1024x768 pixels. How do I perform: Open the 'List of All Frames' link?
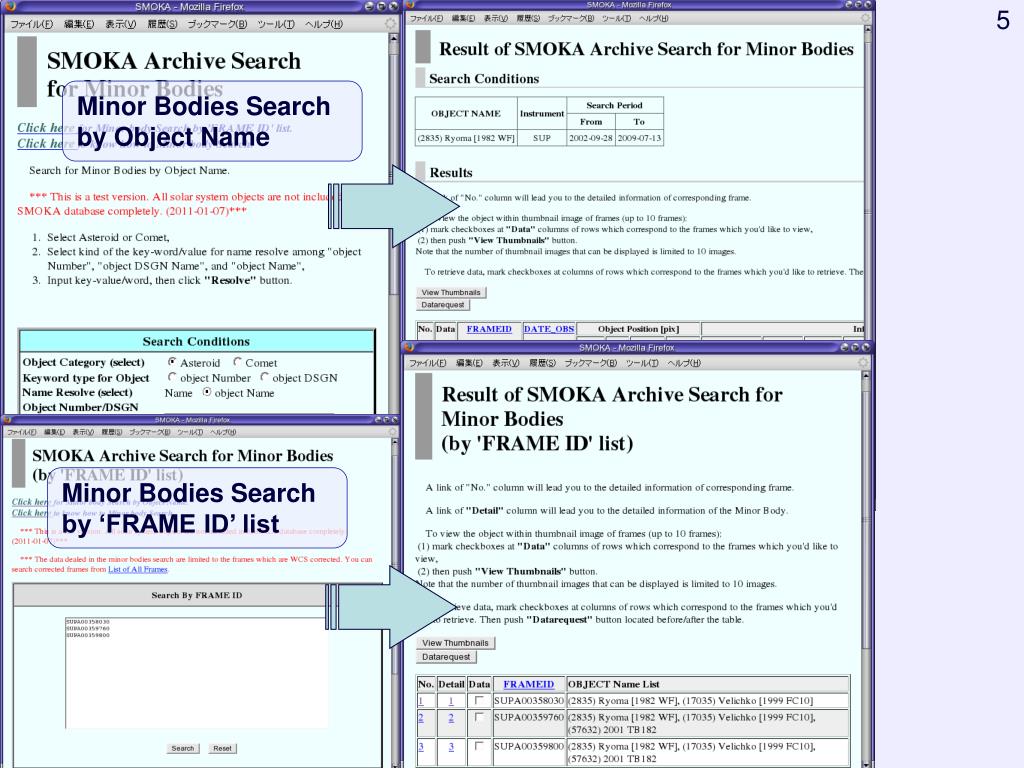point(138,569)
